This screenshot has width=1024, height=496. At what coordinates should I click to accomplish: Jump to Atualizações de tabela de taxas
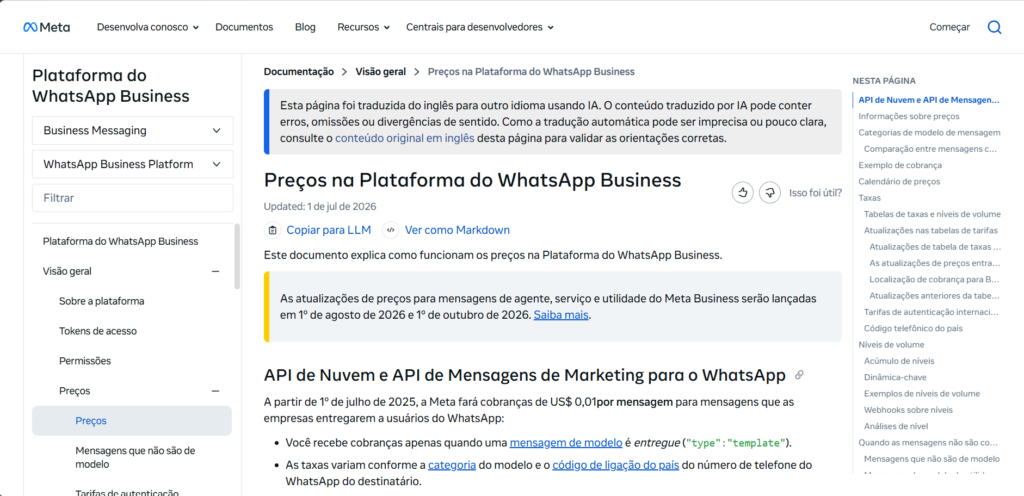click(x=935, y=247)
